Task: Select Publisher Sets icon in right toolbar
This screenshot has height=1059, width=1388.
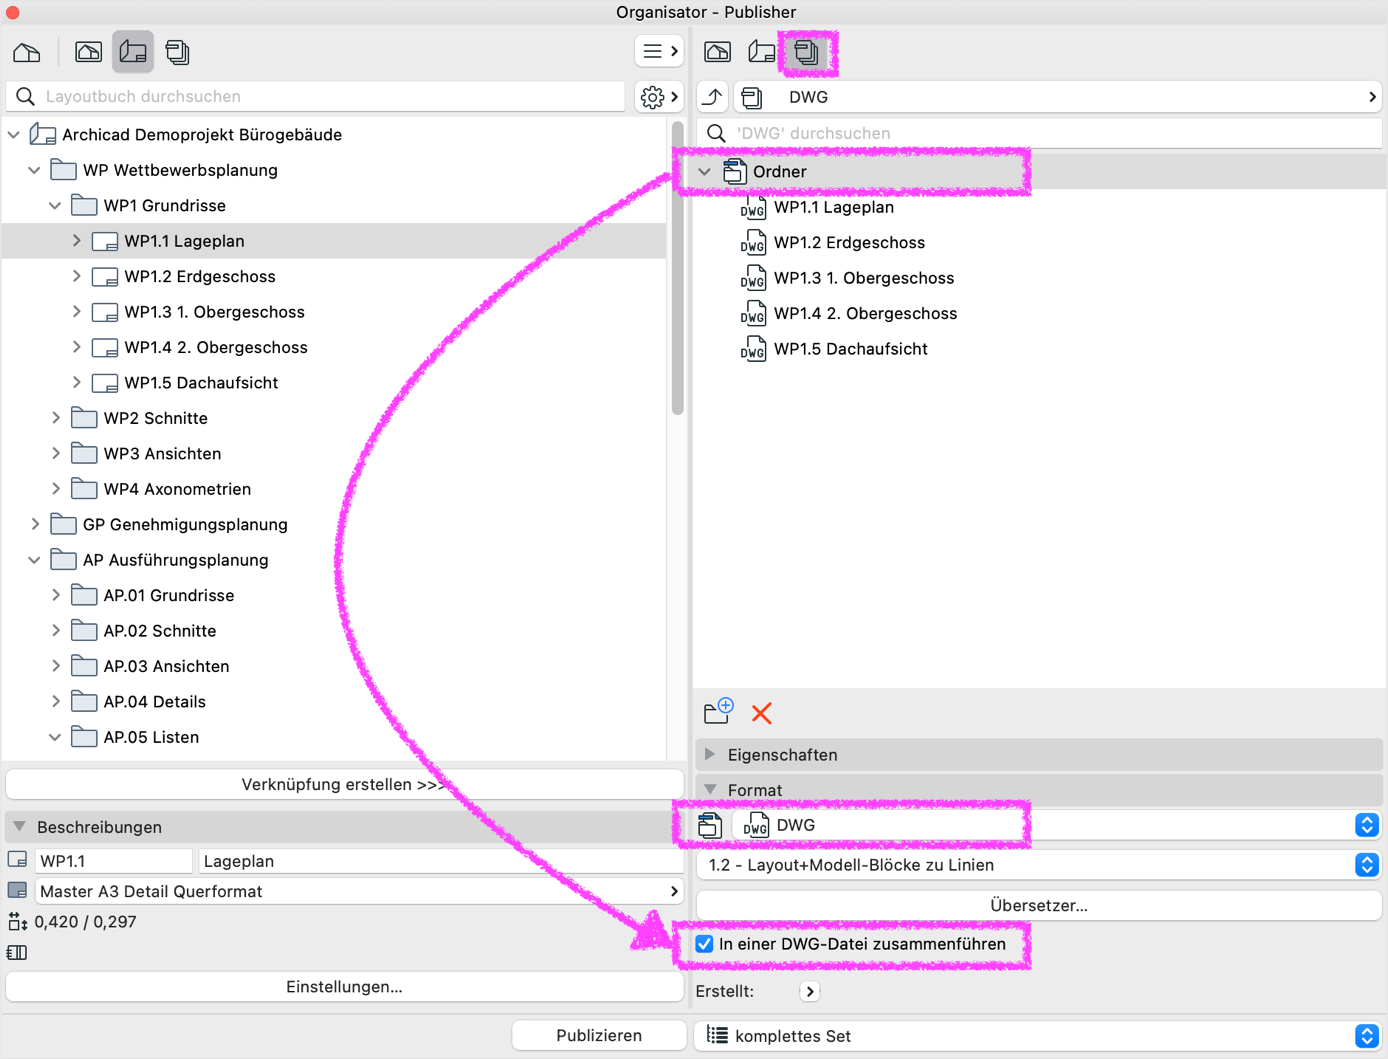Action: pyautogui.click(x=807, y=52)
